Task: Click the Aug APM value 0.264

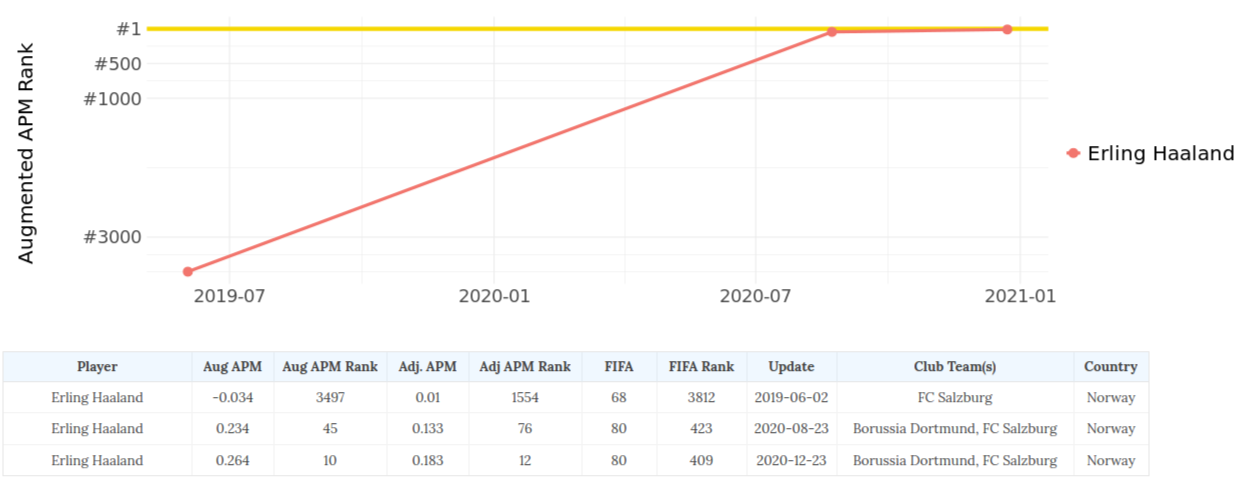Action: pos(232,461)
